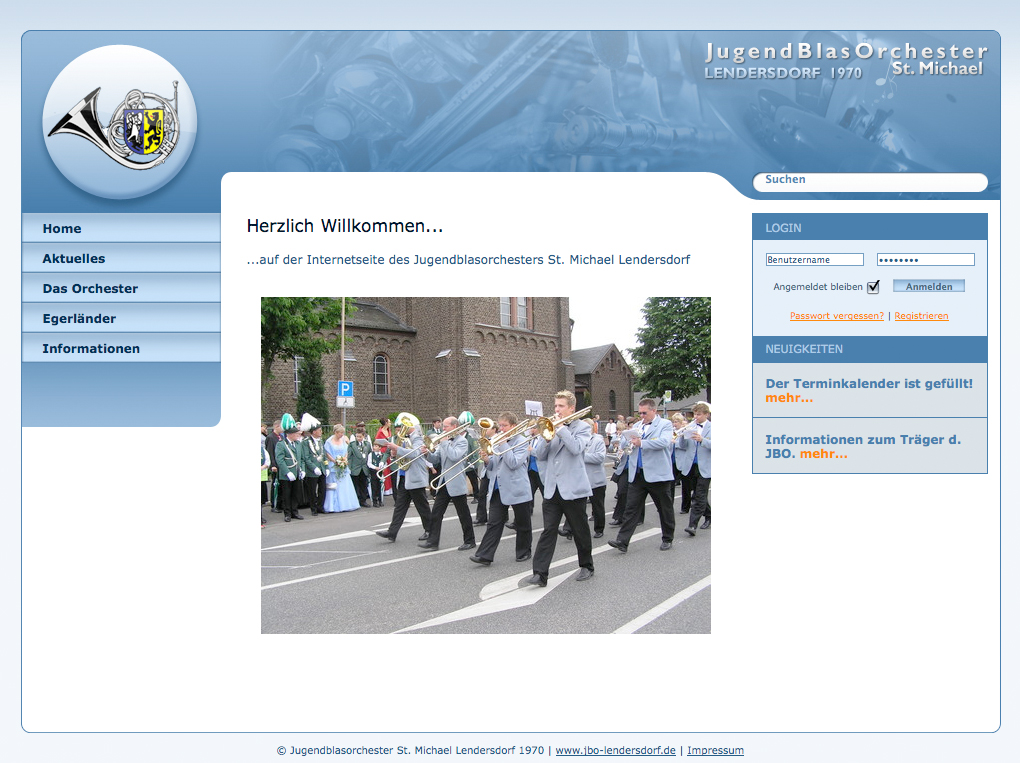Click the Anmelden button
The width and height of the screenshot is (1020, 763).
pyautogui.click(x=929, y=286)
